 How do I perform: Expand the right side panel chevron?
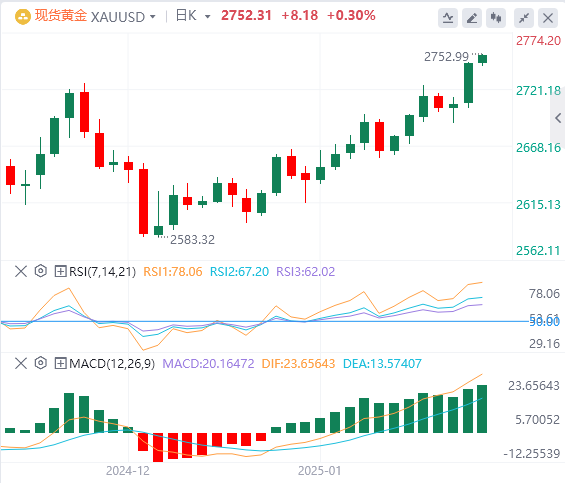point(558,118)
